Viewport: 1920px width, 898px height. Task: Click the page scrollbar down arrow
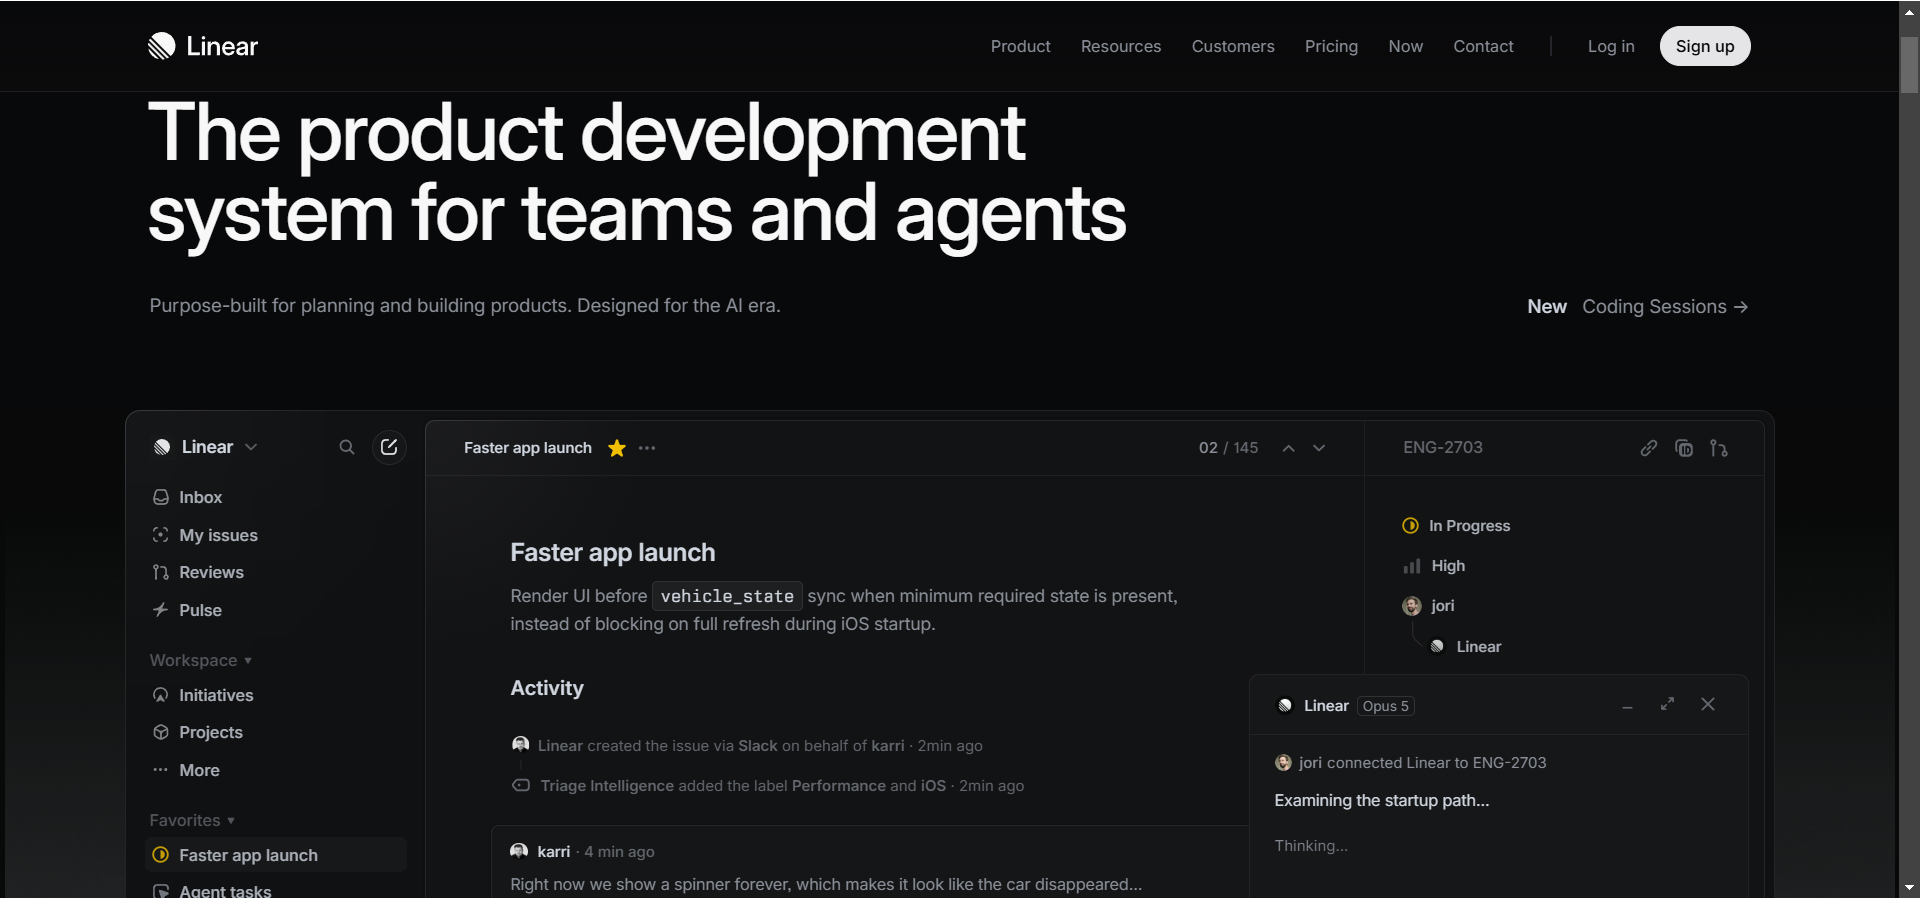click(1909, 888)
